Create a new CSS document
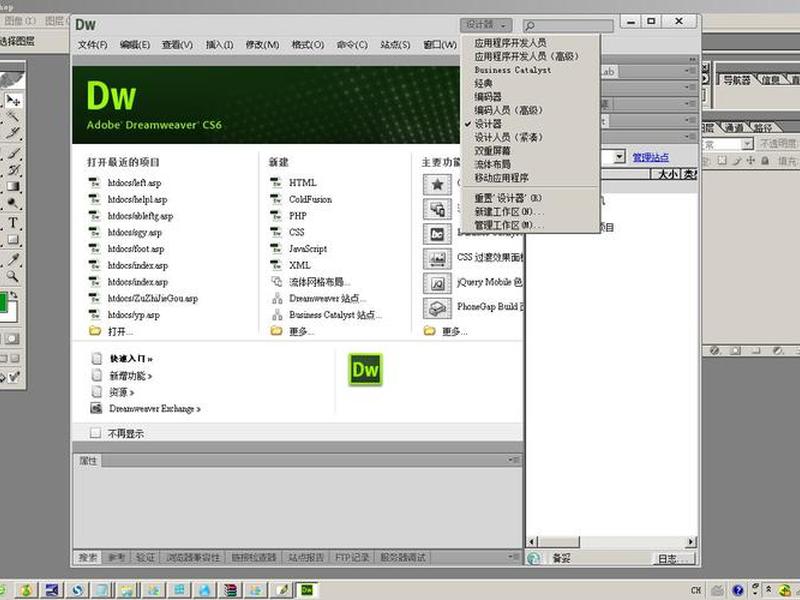Screen dimensions: 800x600 click(296, 232)
